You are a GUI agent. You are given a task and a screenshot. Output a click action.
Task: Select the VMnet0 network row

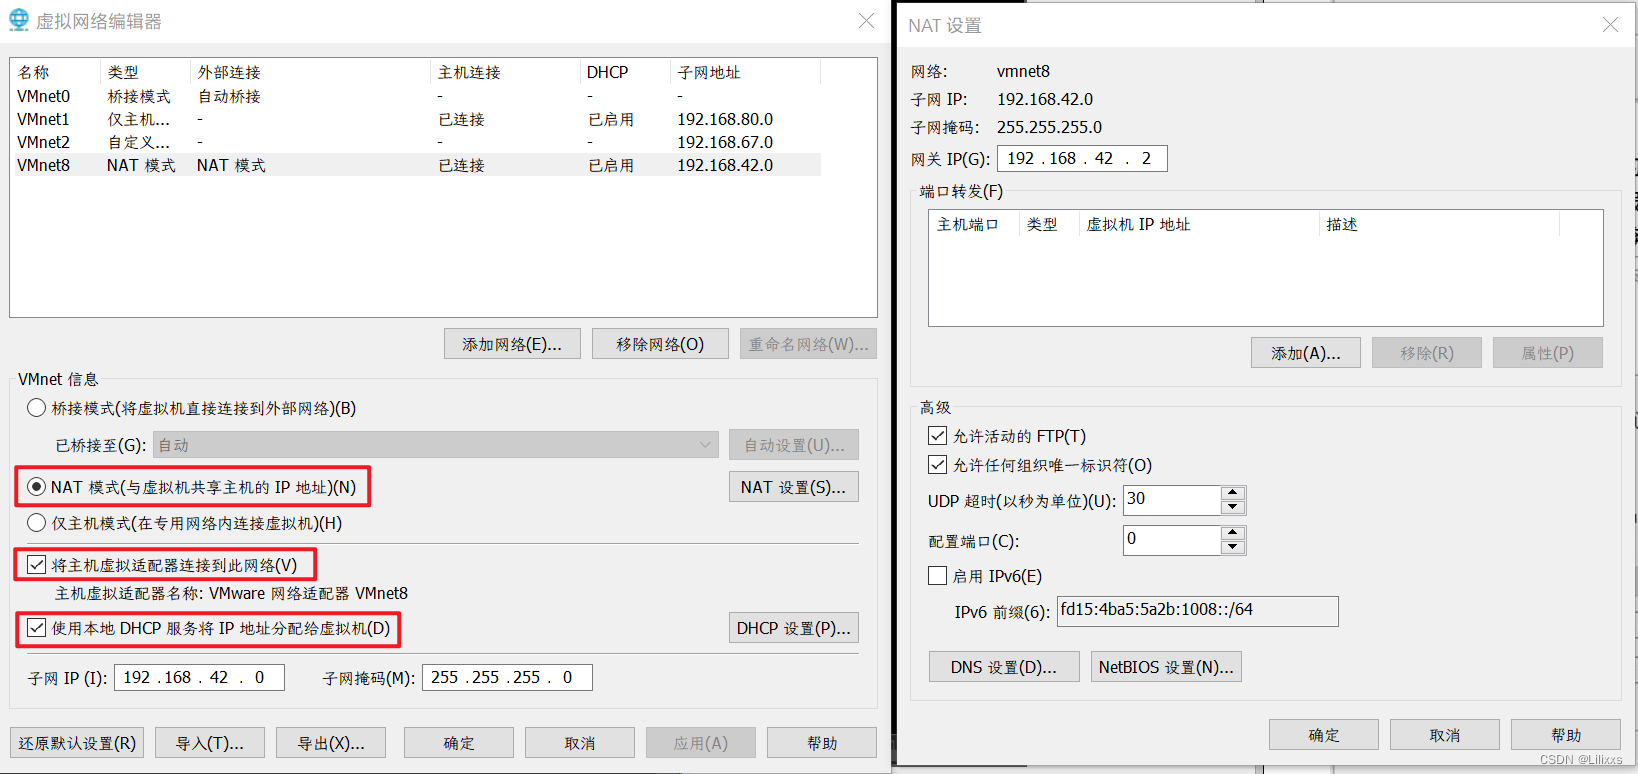pos(416,96)
